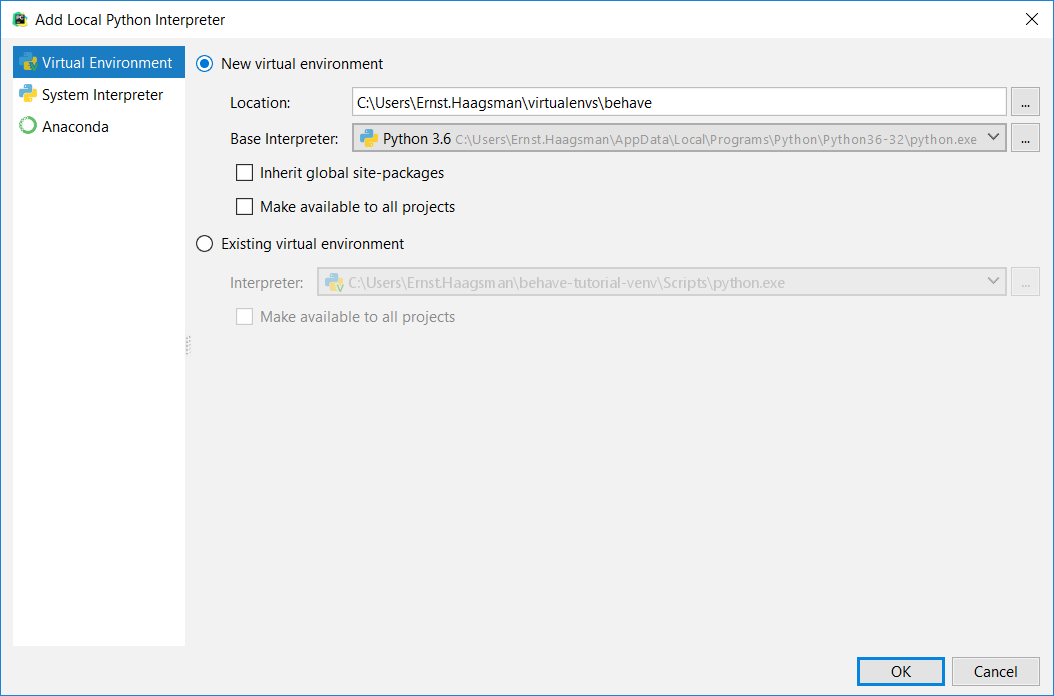This screenshot has height=696, width=1054.
Task: Browse for the Base Interpreter executable
Action: tap(1025, 139)
